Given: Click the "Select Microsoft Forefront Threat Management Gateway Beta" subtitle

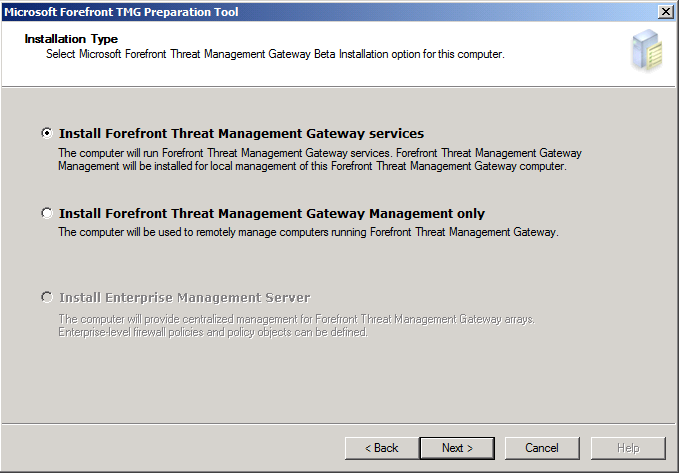Looking at the screenshot, I should point(275,53).
